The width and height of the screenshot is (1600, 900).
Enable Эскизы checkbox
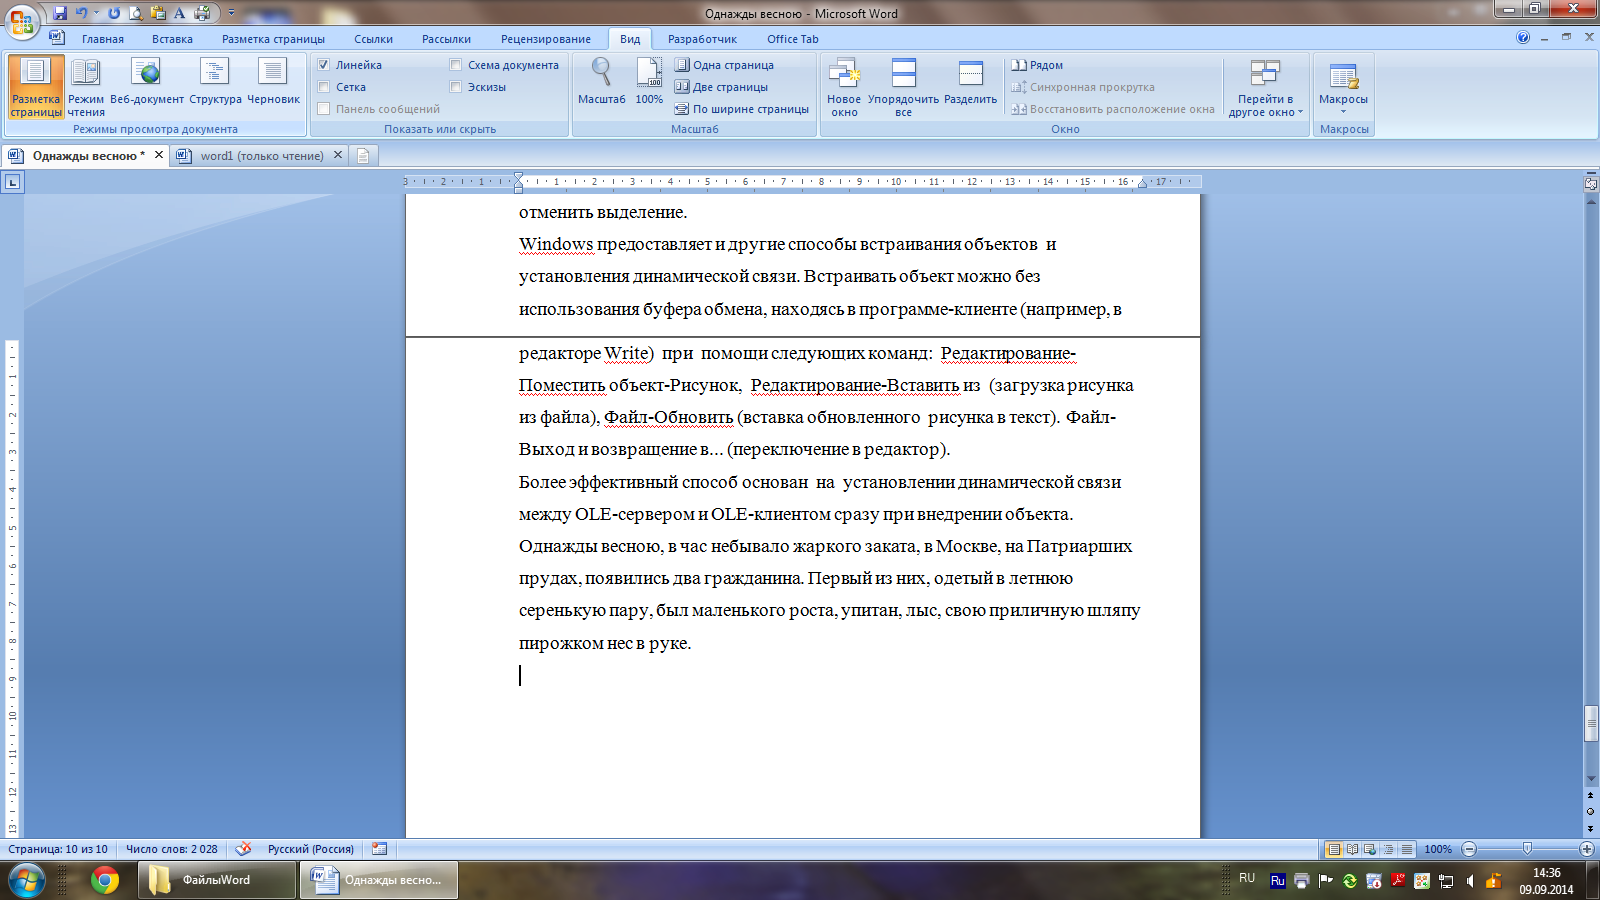click(x=456, y=87)
